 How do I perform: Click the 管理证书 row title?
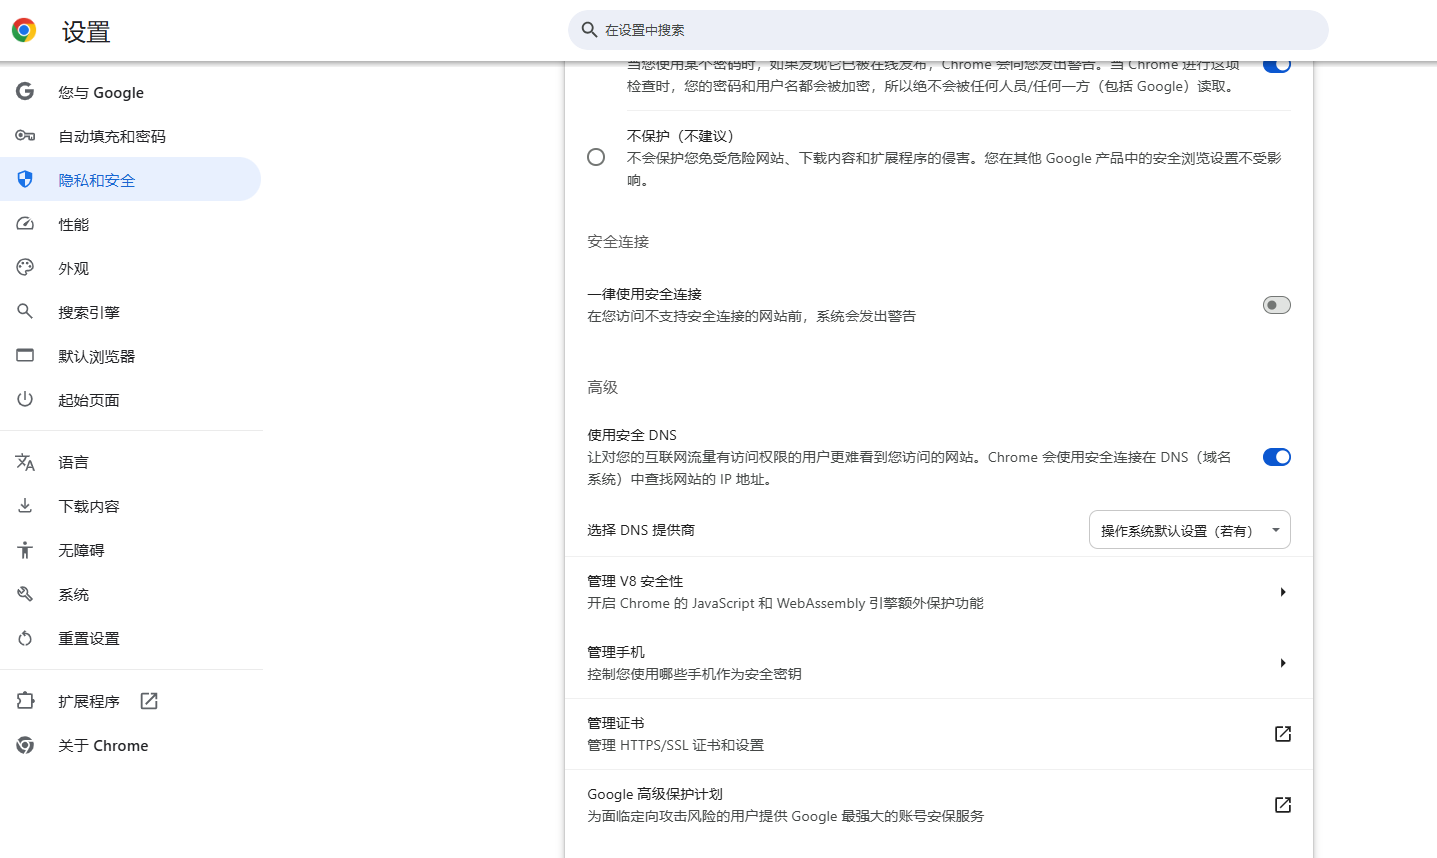pyautogui.click(x=615, y=723)
